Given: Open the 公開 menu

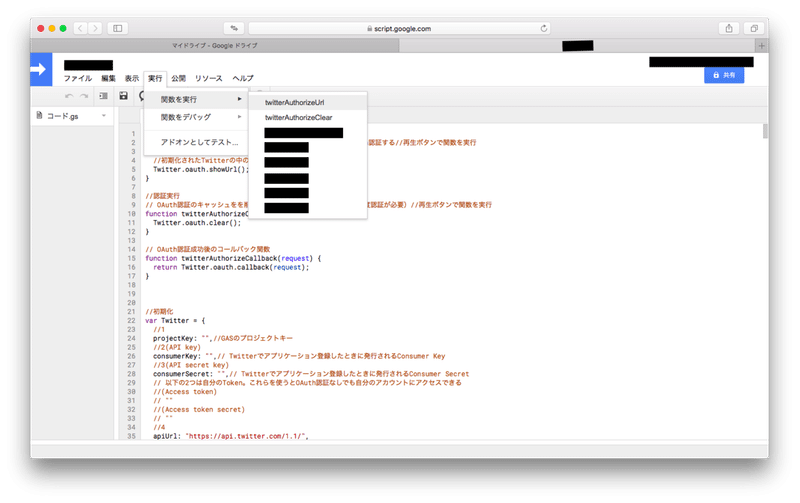Looking at the screenshot, I should pyautogui.click(x=179, y=79).
